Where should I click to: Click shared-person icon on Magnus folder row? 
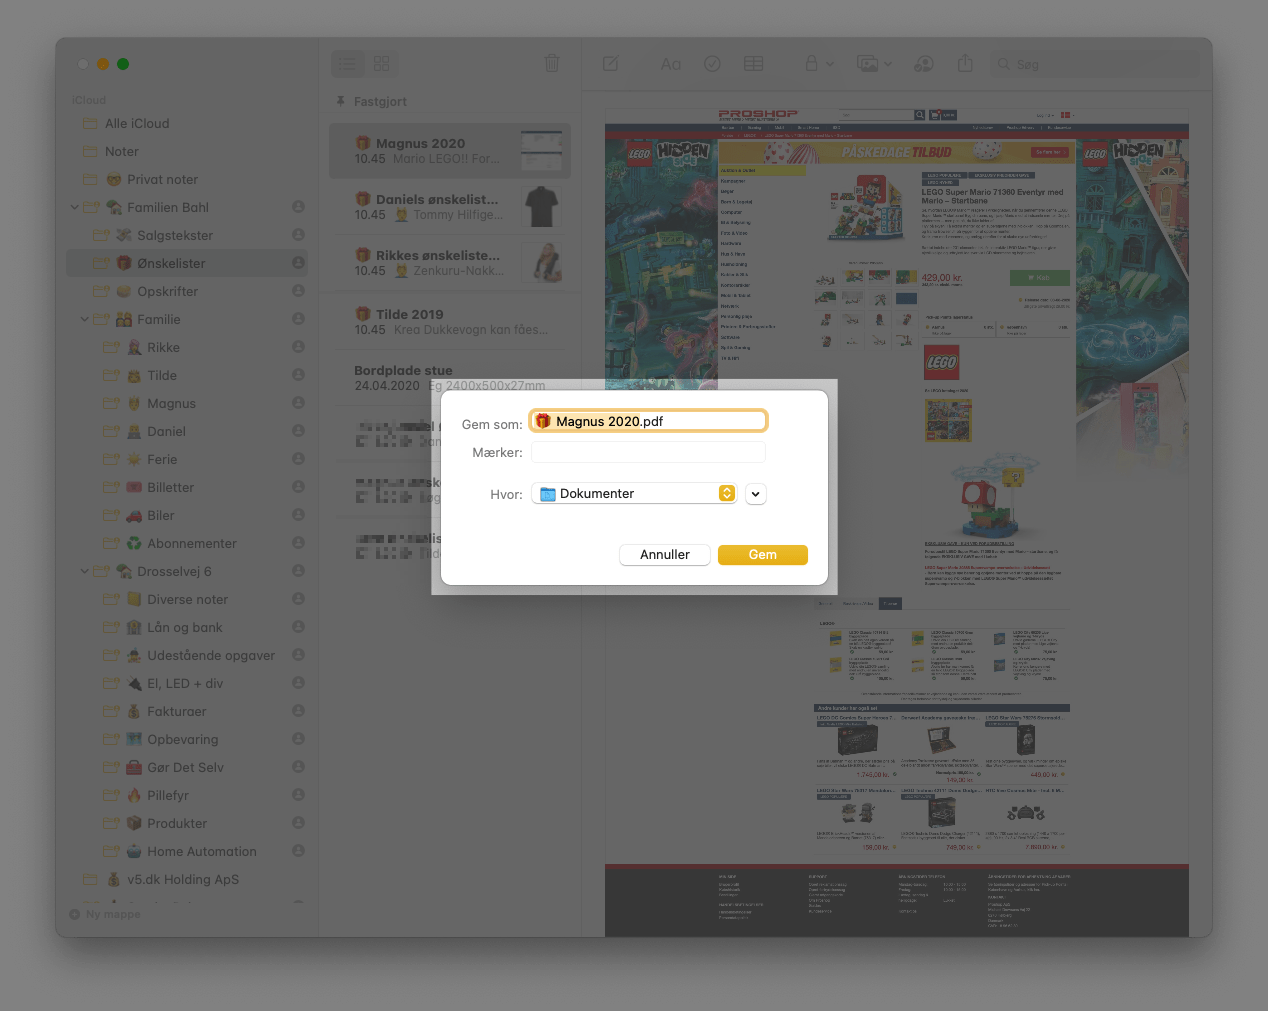[298, 403]
